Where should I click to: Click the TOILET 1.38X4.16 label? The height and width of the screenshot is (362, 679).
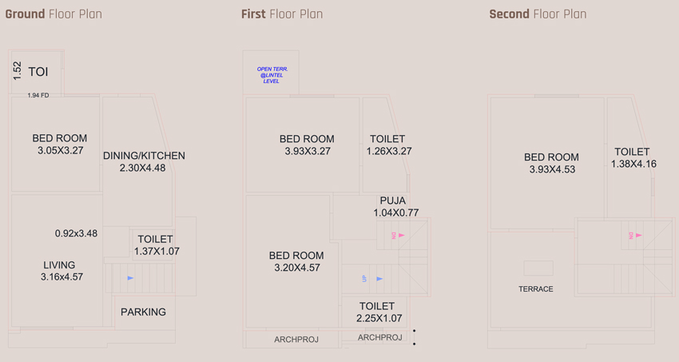634,158
